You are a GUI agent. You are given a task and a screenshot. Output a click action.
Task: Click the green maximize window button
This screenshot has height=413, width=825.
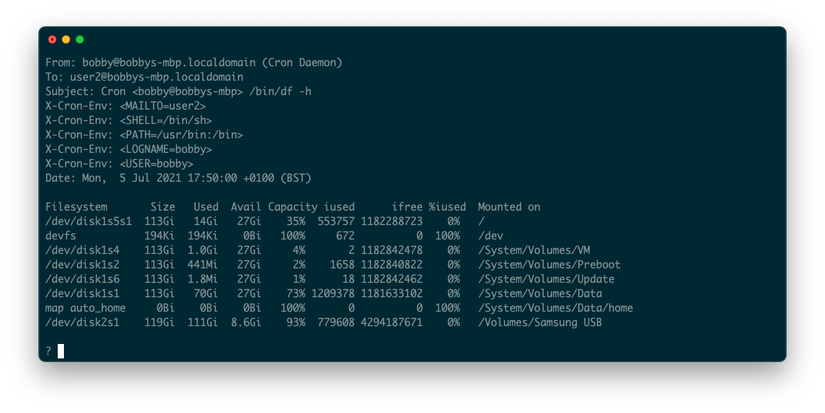coord(79,39)
